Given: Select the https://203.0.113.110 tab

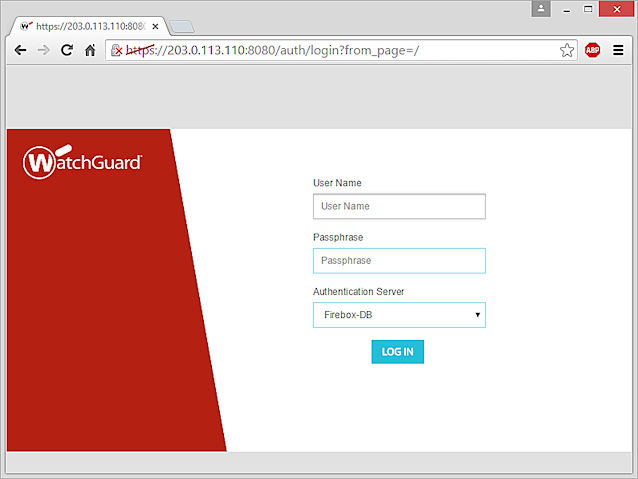Looking at the screenshot, I should point(88,26).
